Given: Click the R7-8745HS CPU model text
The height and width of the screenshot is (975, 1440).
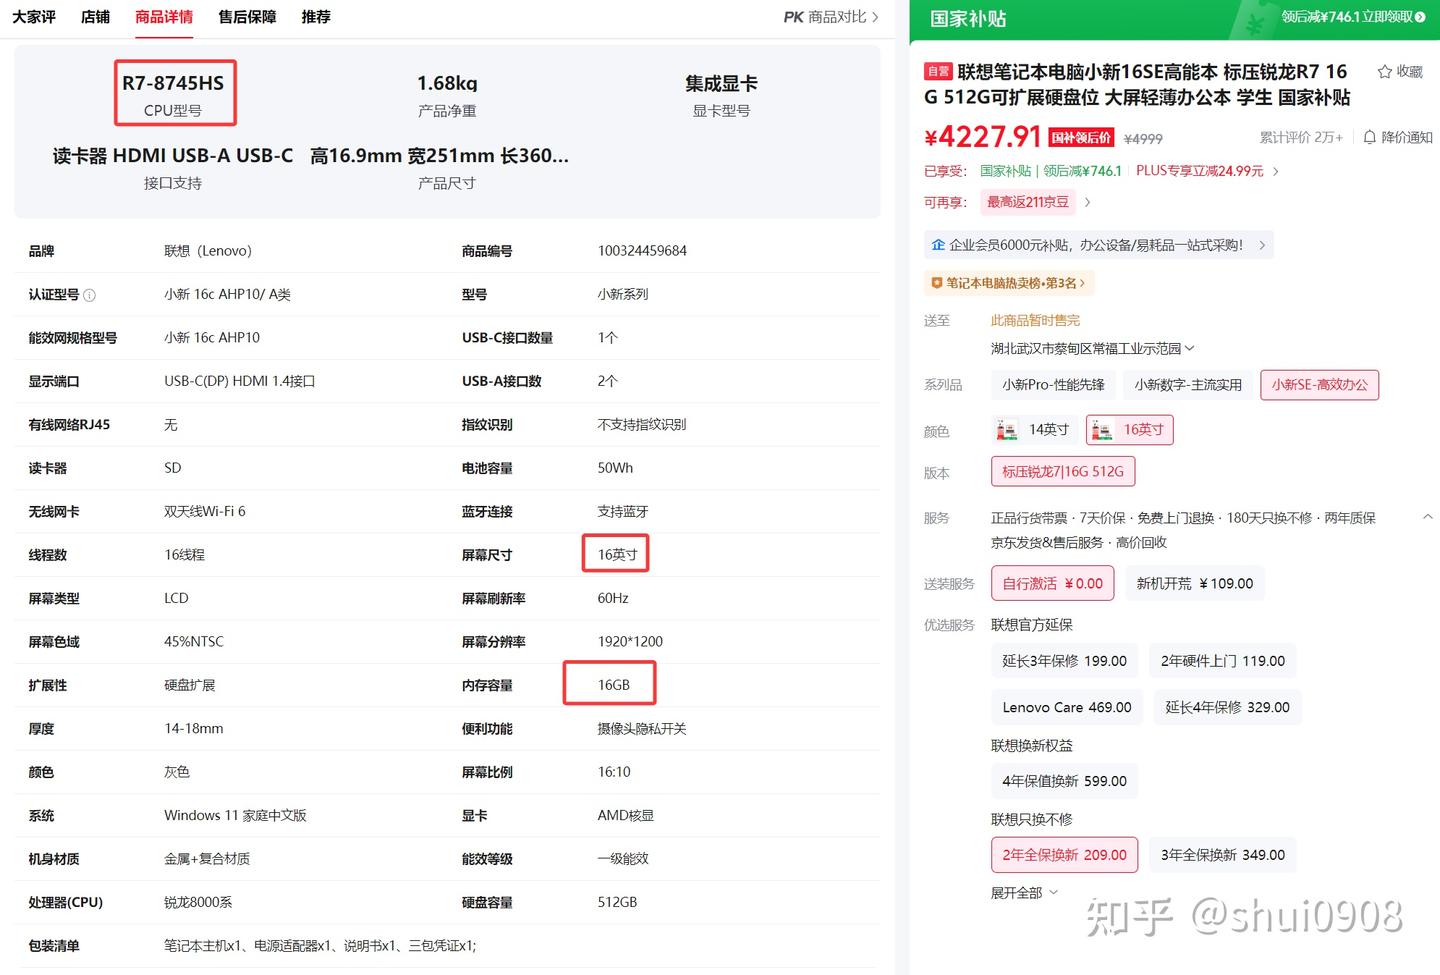Looking at the screenshot, I should [x=173, y=83].
